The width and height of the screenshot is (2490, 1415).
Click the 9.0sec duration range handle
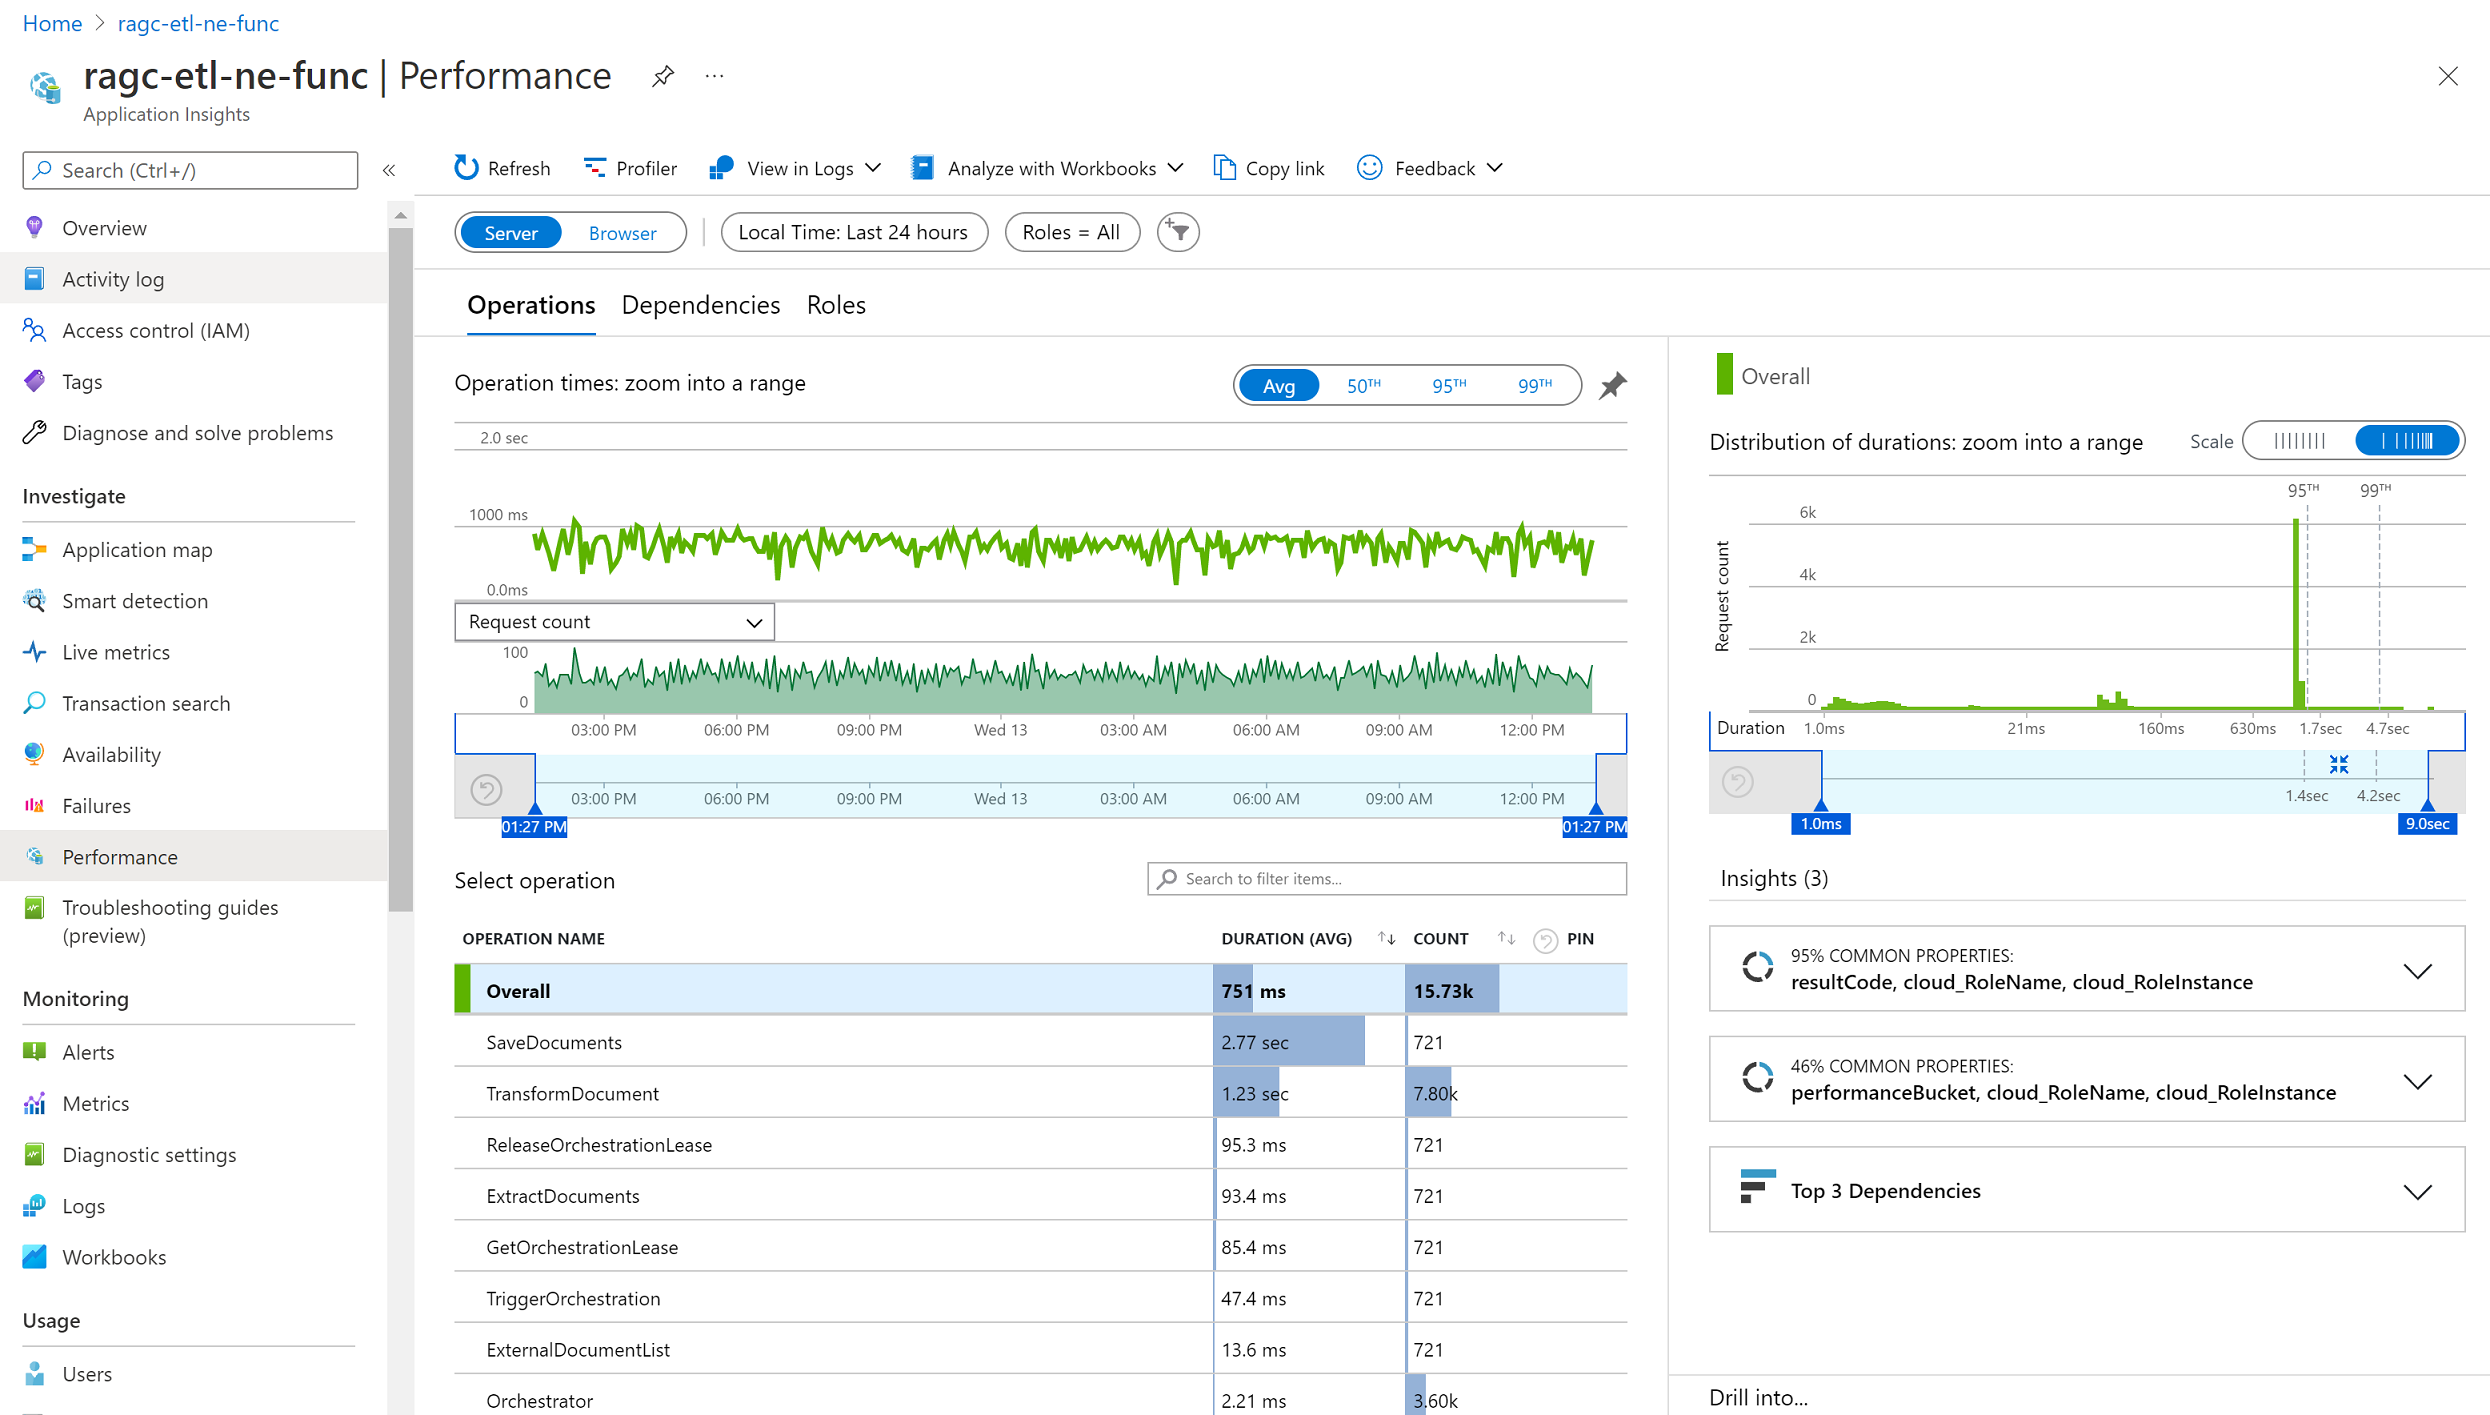(x=2427, y=823)
